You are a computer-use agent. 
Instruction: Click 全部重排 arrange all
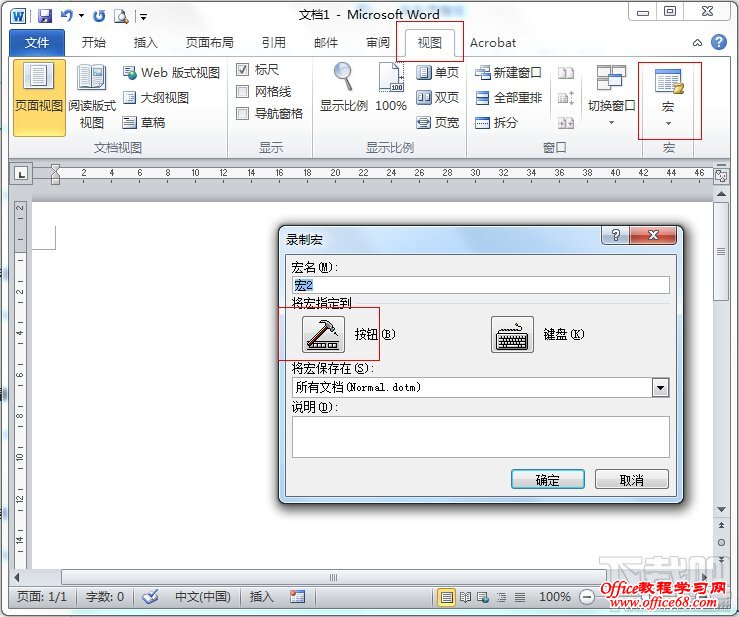(508, 98)
